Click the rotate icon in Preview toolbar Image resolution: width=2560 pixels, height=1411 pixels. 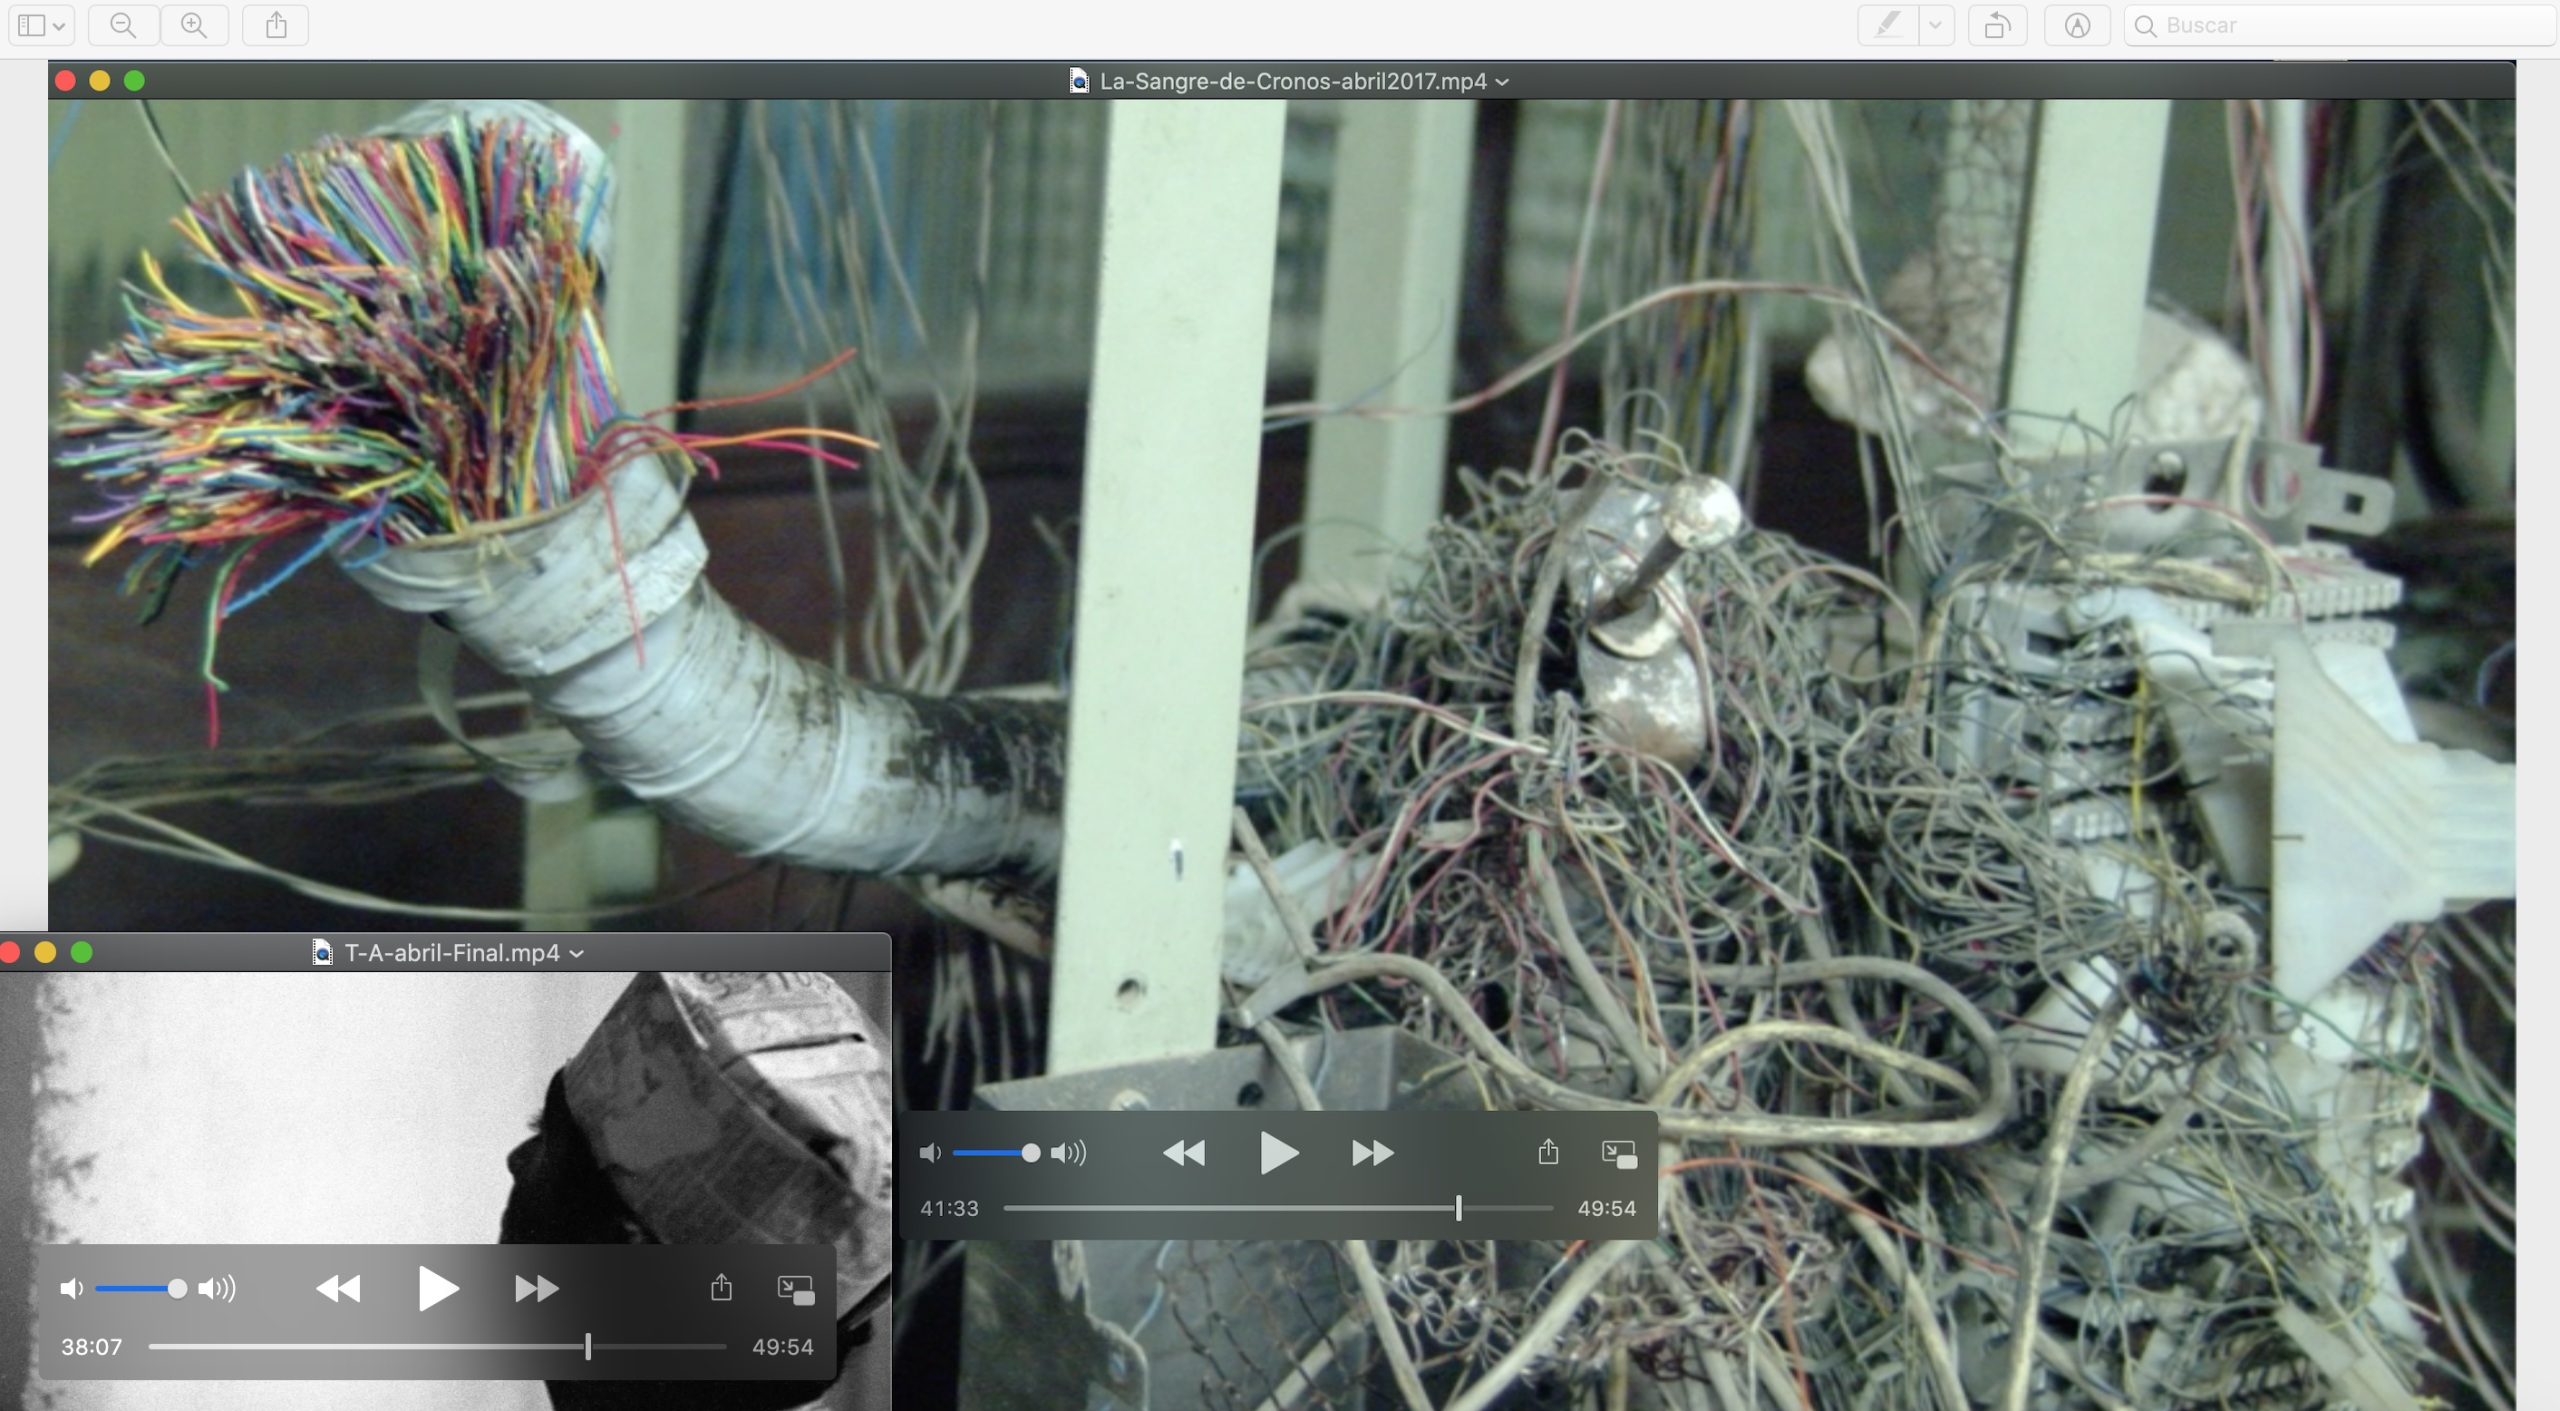(x=1996, y=25)
